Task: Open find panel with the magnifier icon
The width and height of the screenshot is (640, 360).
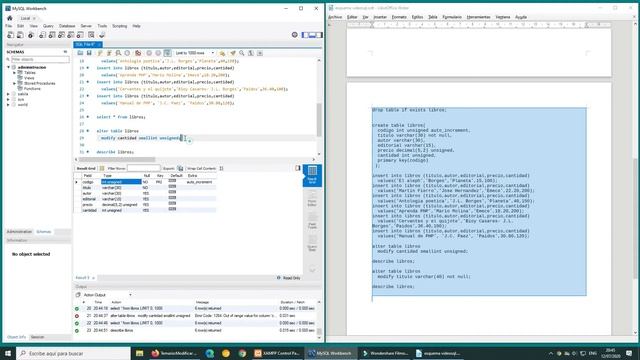Action: tap(242, 53)
